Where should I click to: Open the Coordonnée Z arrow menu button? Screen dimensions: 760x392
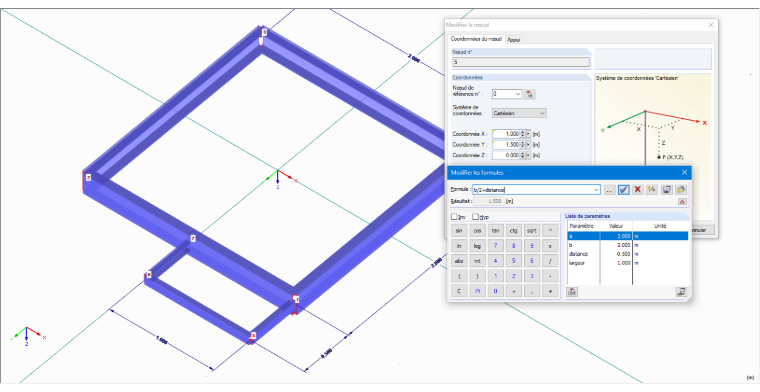pyautogui.click(x=528, y=155)
